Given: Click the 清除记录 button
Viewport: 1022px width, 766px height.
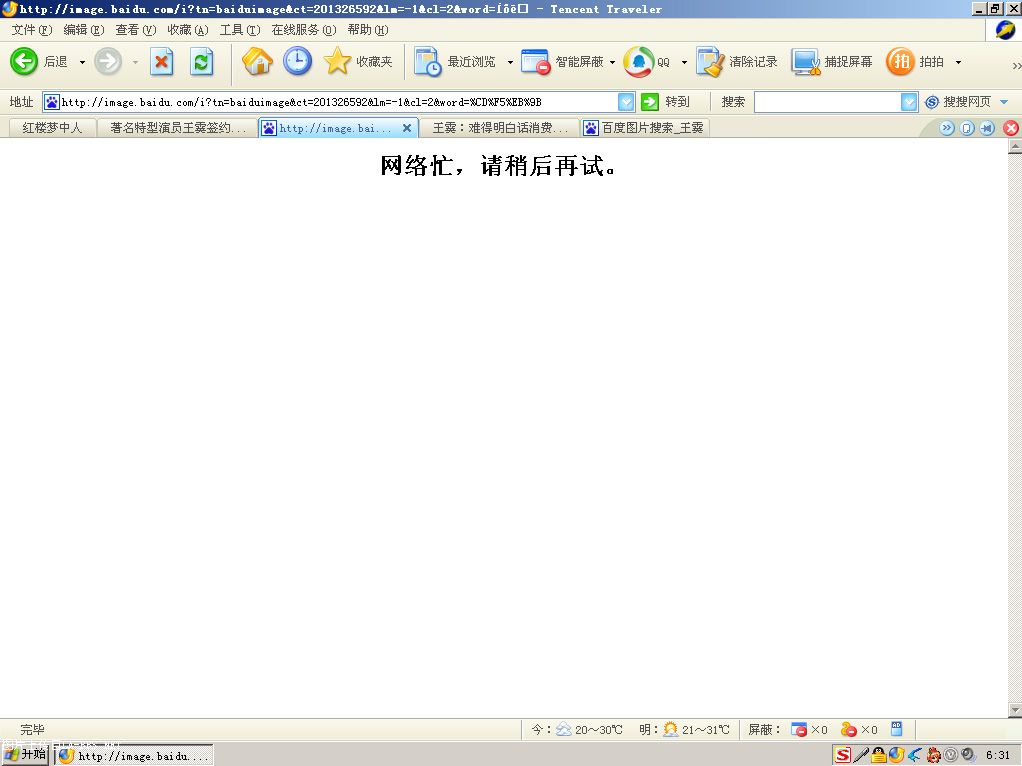Looking at the screenshot, I should click(x=738, y=62).
